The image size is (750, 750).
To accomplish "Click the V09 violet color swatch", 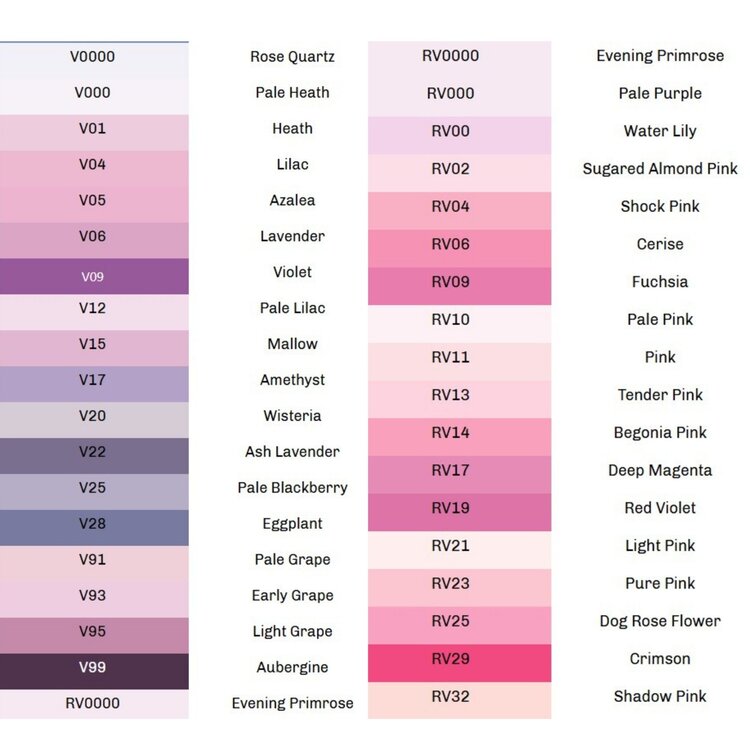I will (x=93, y=276).
